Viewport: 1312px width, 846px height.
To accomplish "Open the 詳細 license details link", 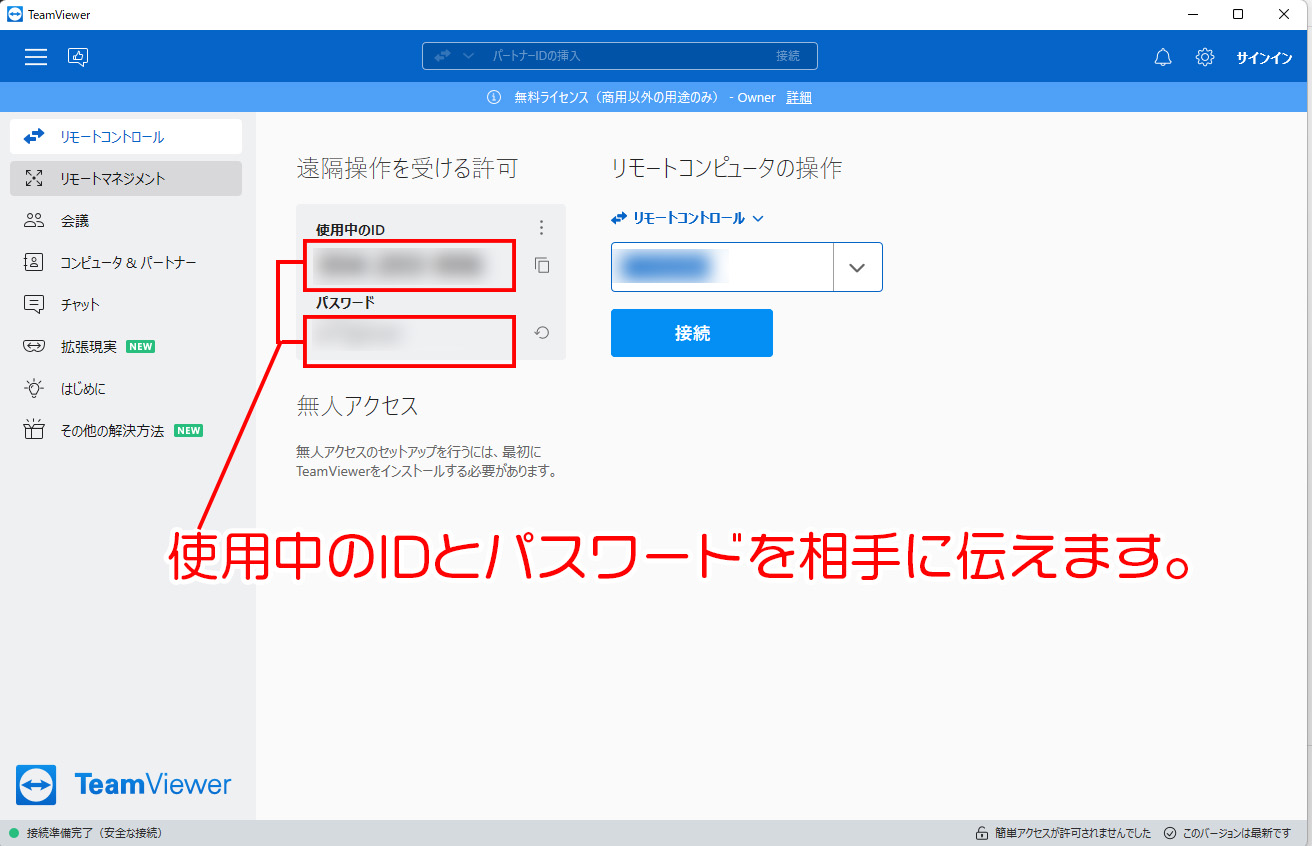I will 799,97.
